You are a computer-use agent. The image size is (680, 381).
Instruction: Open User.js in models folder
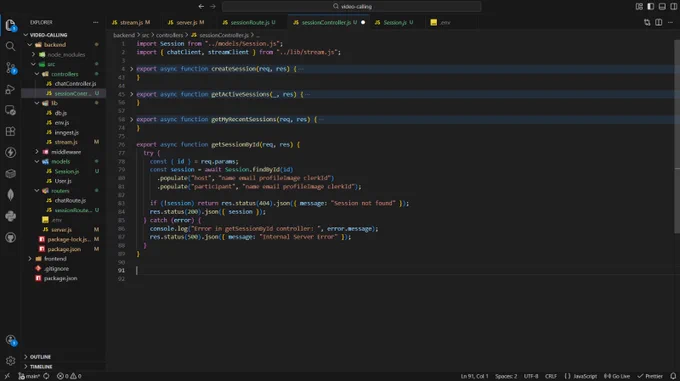pyautogui.click(x=63, y=181)
